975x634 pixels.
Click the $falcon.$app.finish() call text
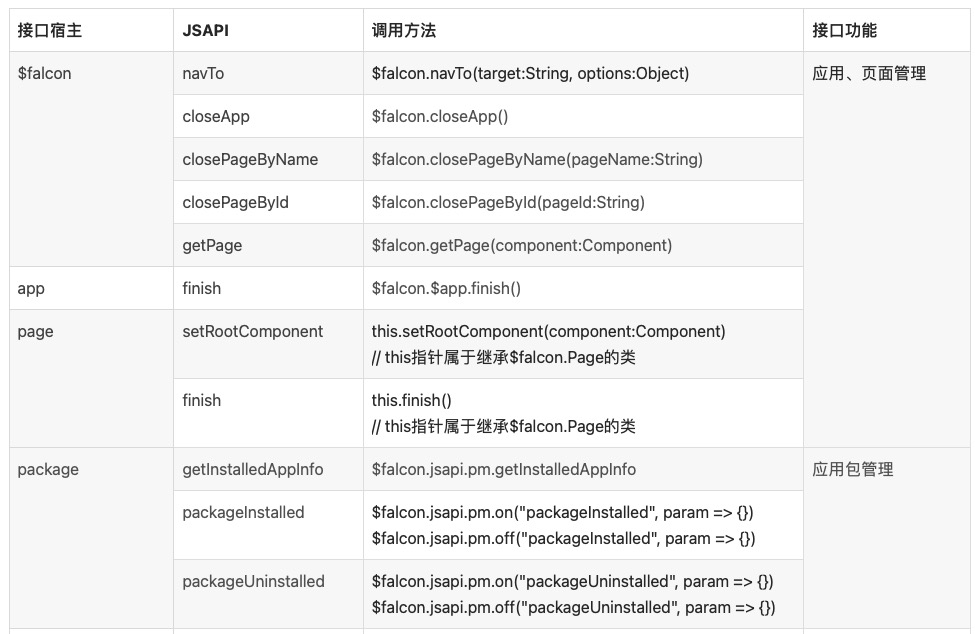pos(446,288)
